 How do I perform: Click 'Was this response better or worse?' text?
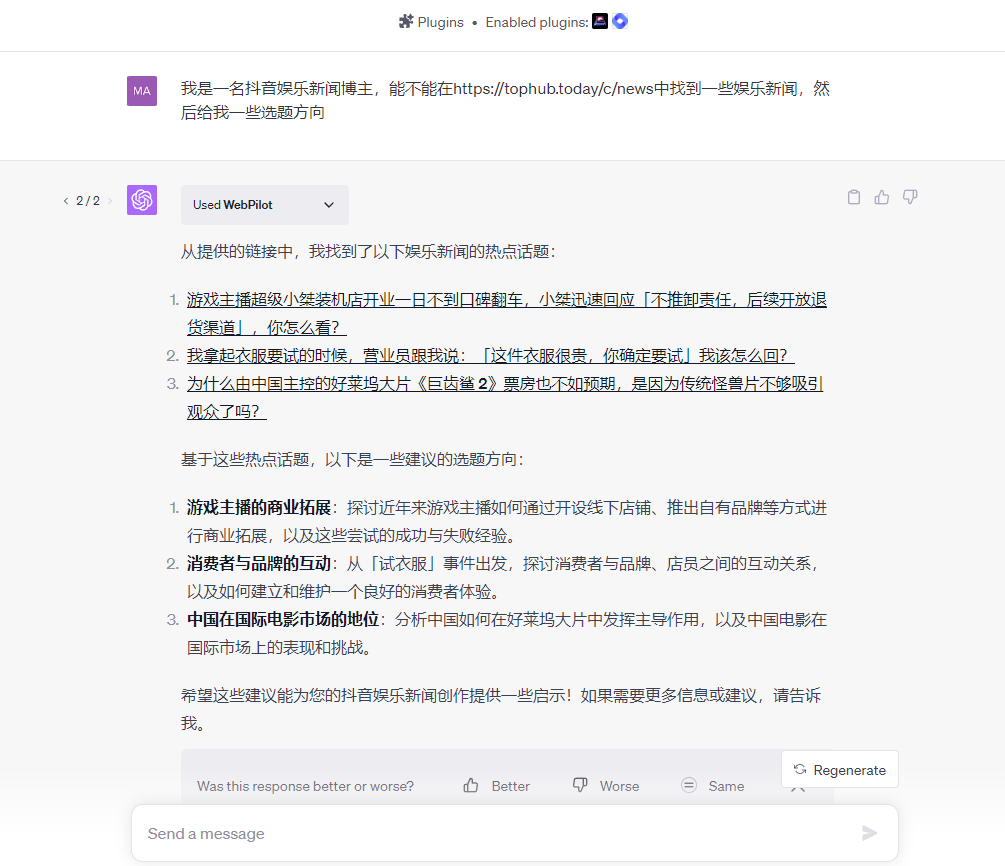[x=305, y=786]
